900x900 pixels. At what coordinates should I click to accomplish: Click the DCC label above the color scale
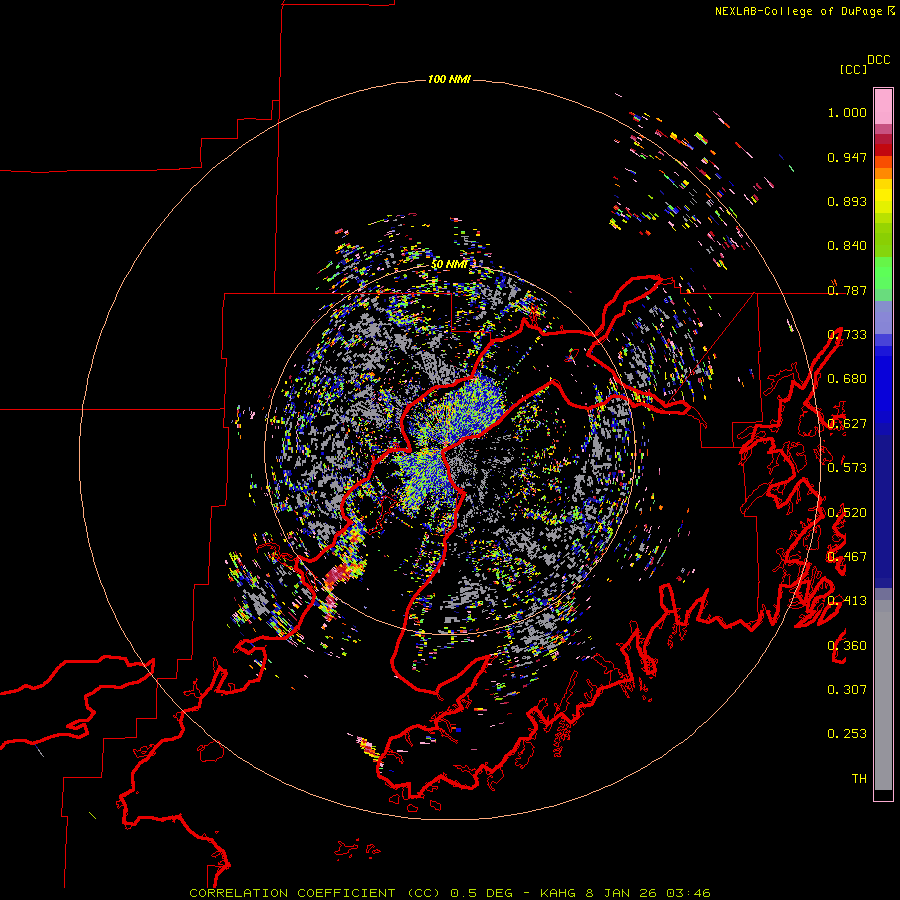coord(879,60)
